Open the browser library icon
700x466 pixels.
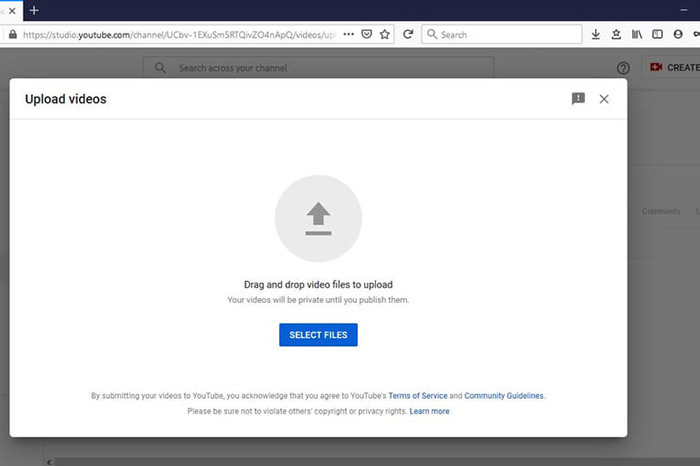point(637,34)
